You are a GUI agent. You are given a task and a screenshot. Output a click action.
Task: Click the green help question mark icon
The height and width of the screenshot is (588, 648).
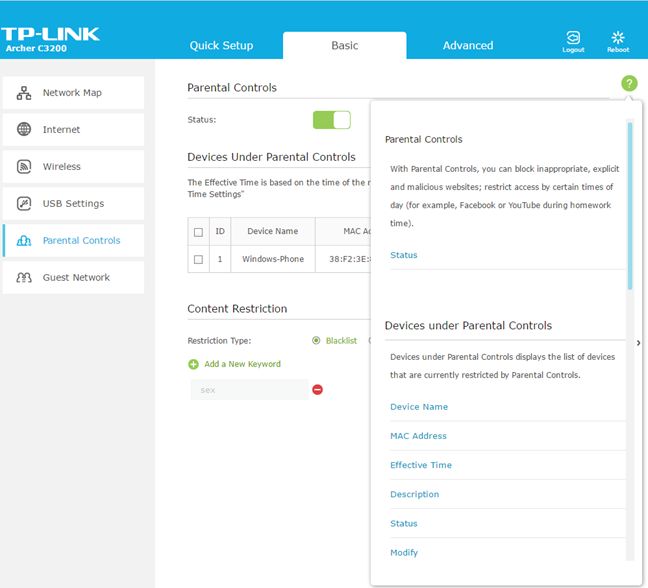(629, 83)
